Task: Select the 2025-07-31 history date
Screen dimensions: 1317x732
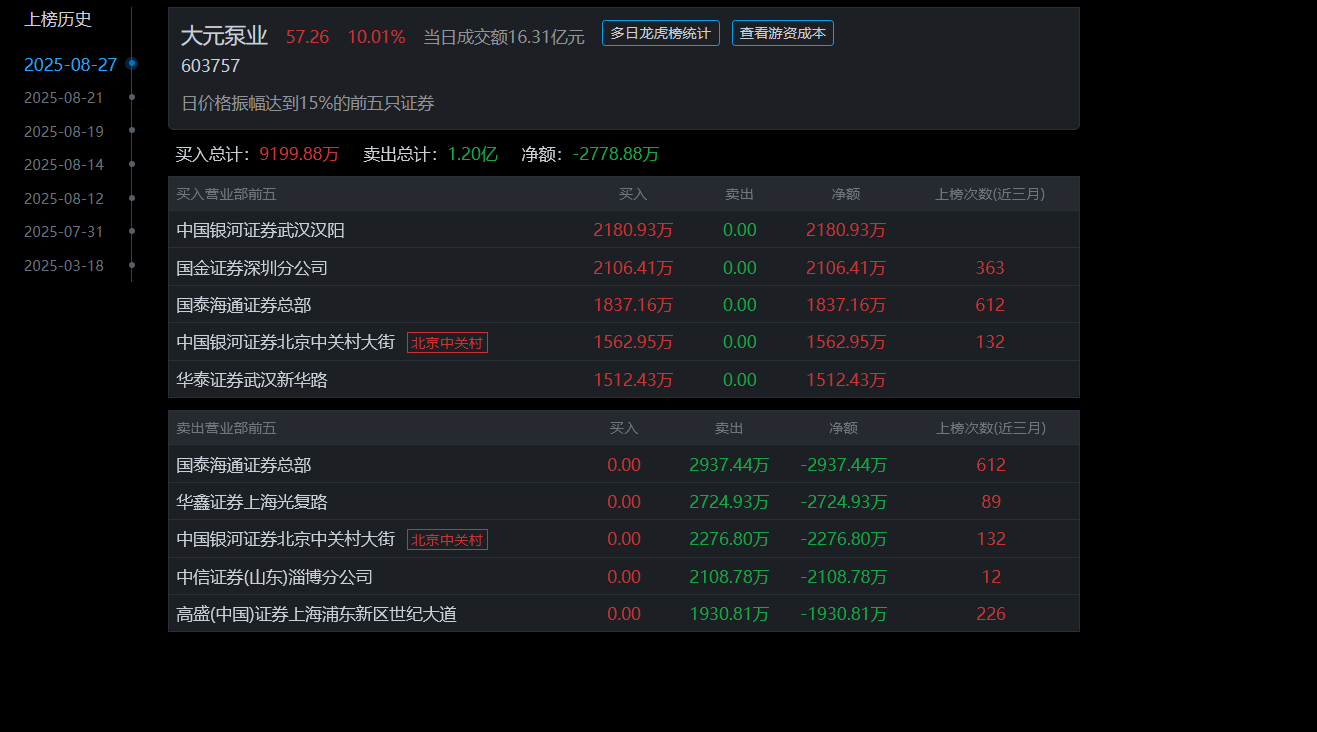Action: (x=63, y=232)
